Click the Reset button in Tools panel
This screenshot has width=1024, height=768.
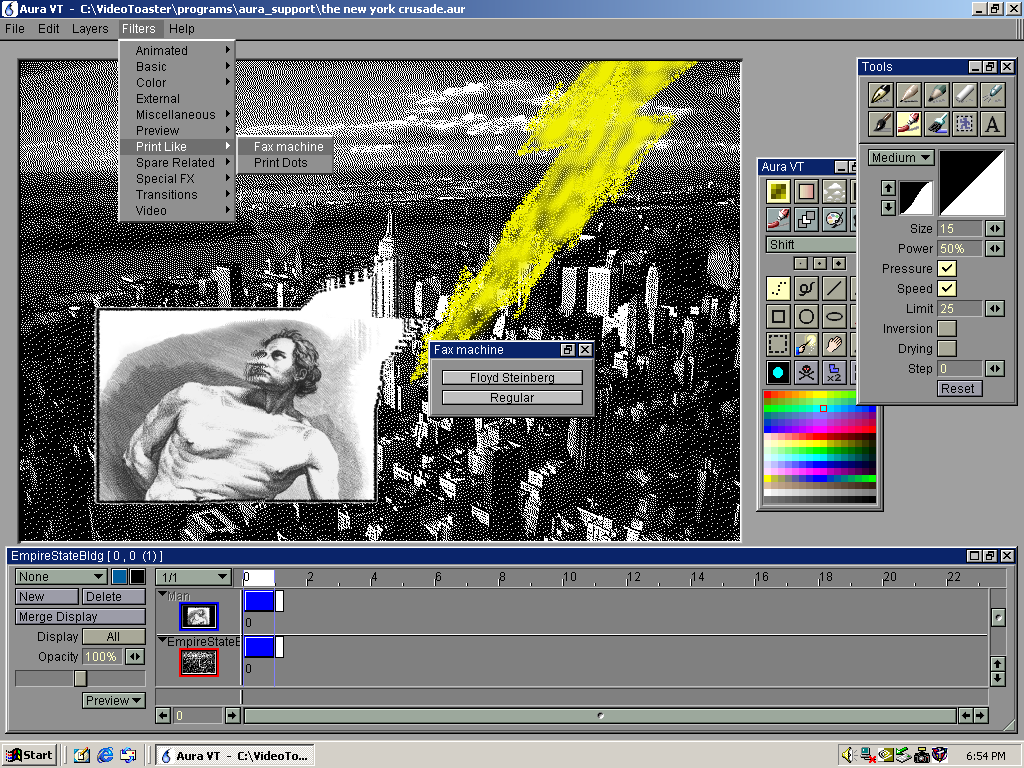[x=958, y=389]
